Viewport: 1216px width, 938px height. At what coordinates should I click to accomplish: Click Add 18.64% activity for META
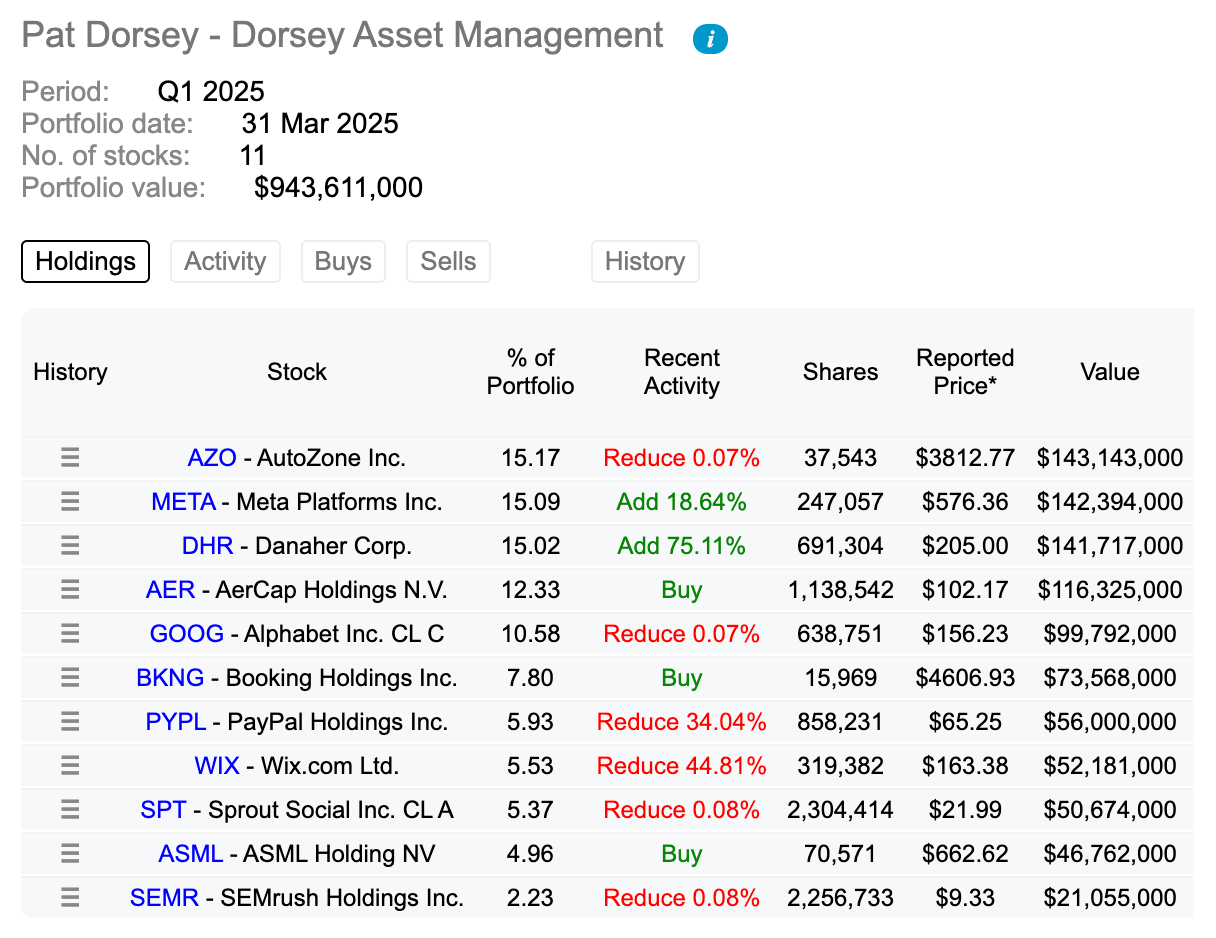[x=682, y=502]
